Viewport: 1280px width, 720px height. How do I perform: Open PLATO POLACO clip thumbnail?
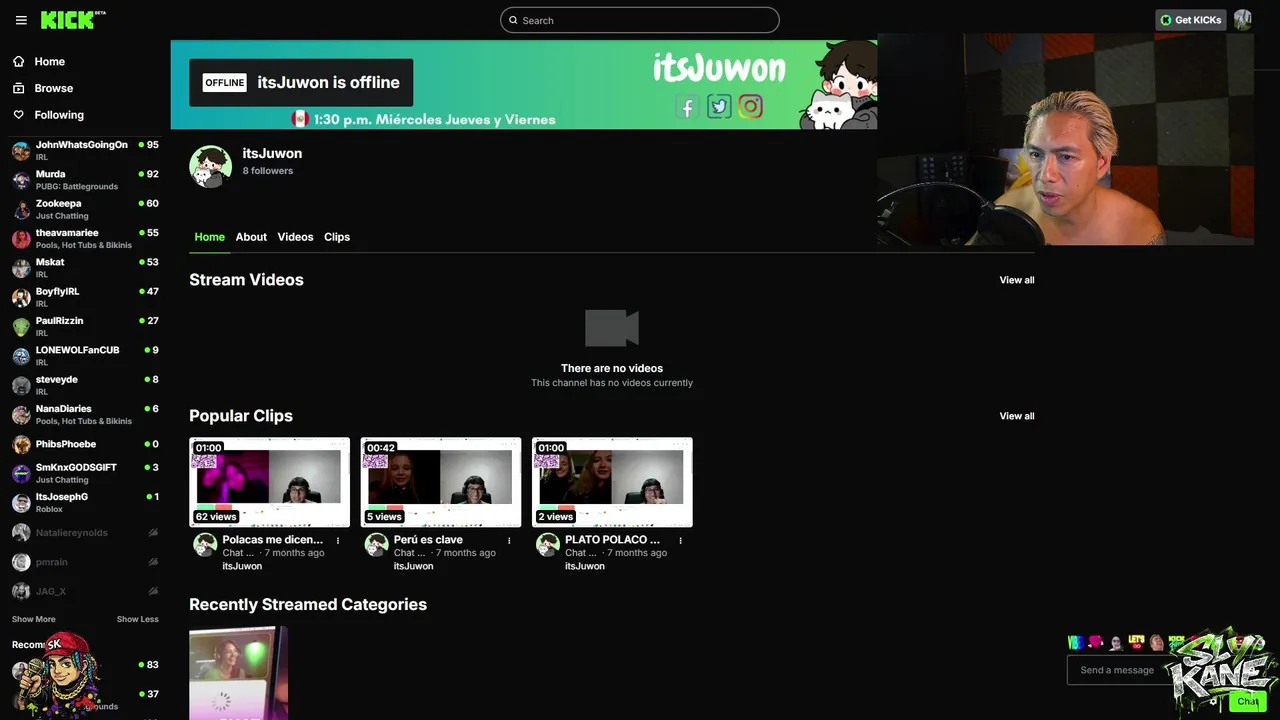pyautogui.click(x=612, y=482)
